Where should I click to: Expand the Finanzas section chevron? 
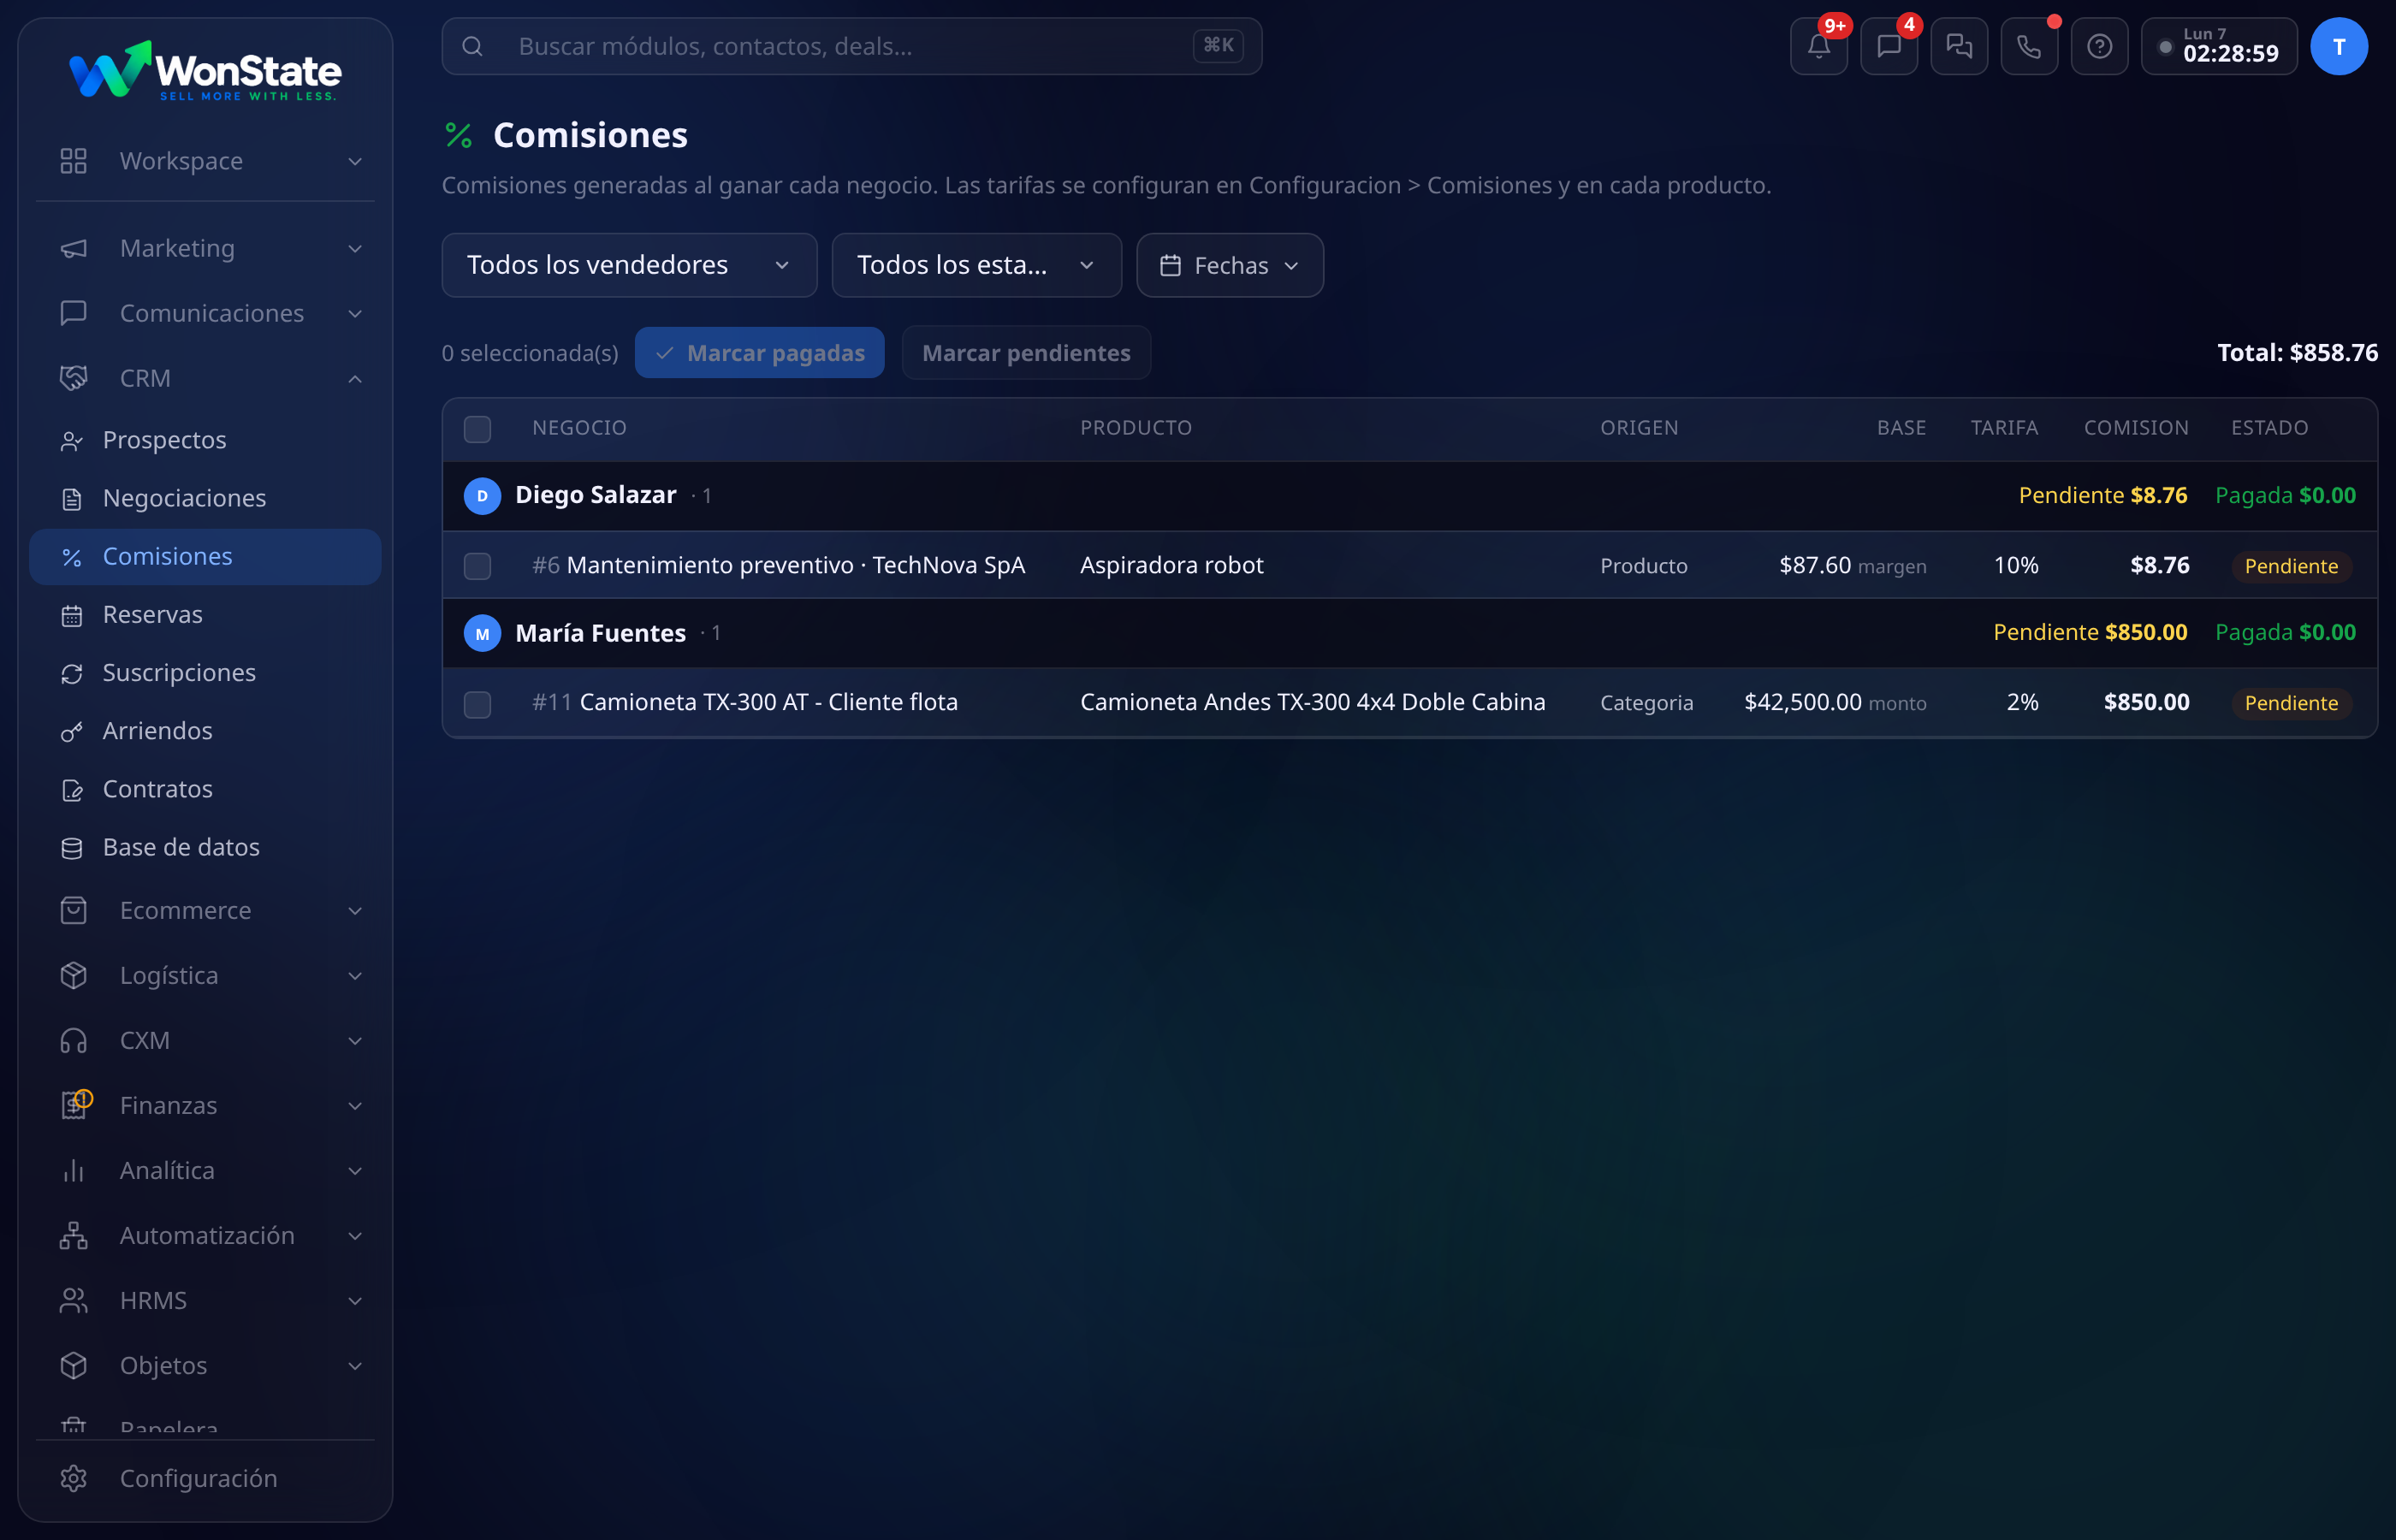(x=355, y=1105)
